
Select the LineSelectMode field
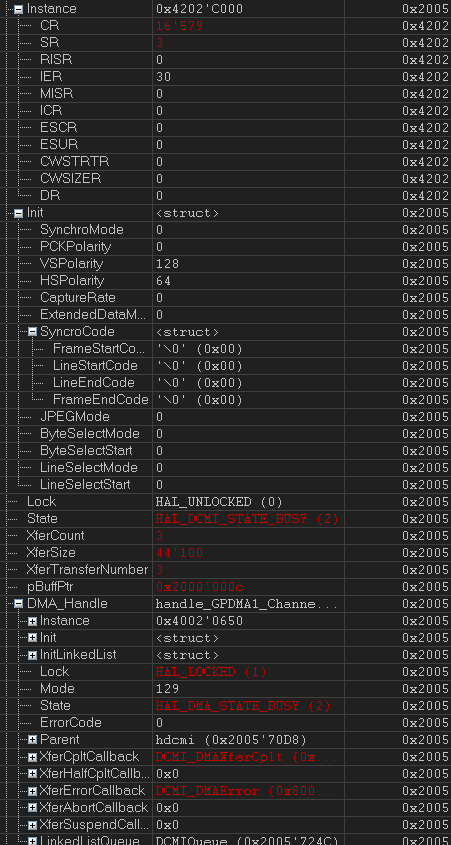click(x=225, y=468)
